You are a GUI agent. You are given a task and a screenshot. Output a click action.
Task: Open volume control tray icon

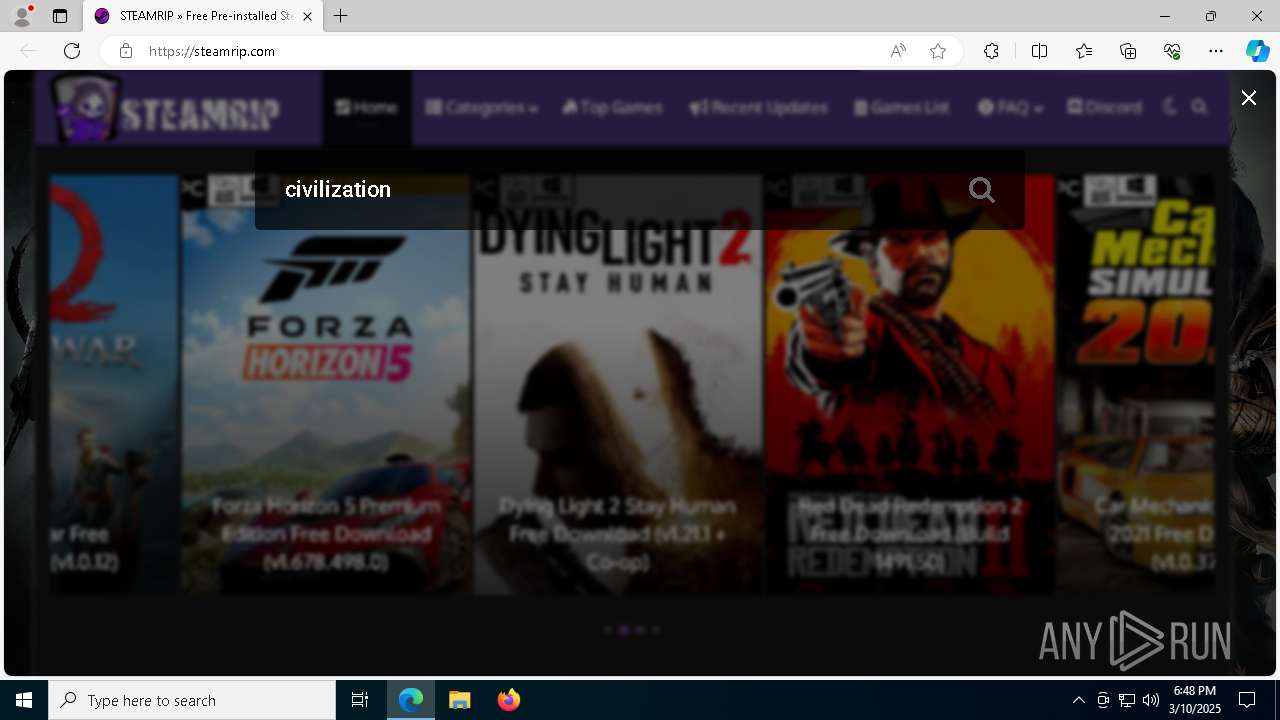coord(1150,700)
